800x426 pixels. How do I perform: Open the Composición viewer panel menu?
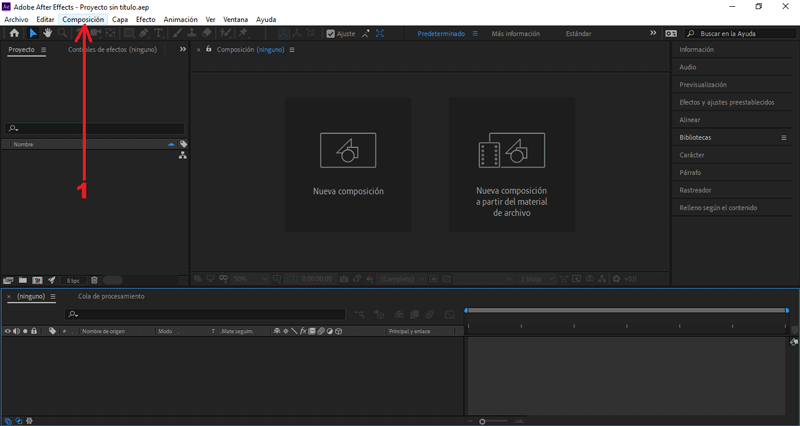pos(292,50)
